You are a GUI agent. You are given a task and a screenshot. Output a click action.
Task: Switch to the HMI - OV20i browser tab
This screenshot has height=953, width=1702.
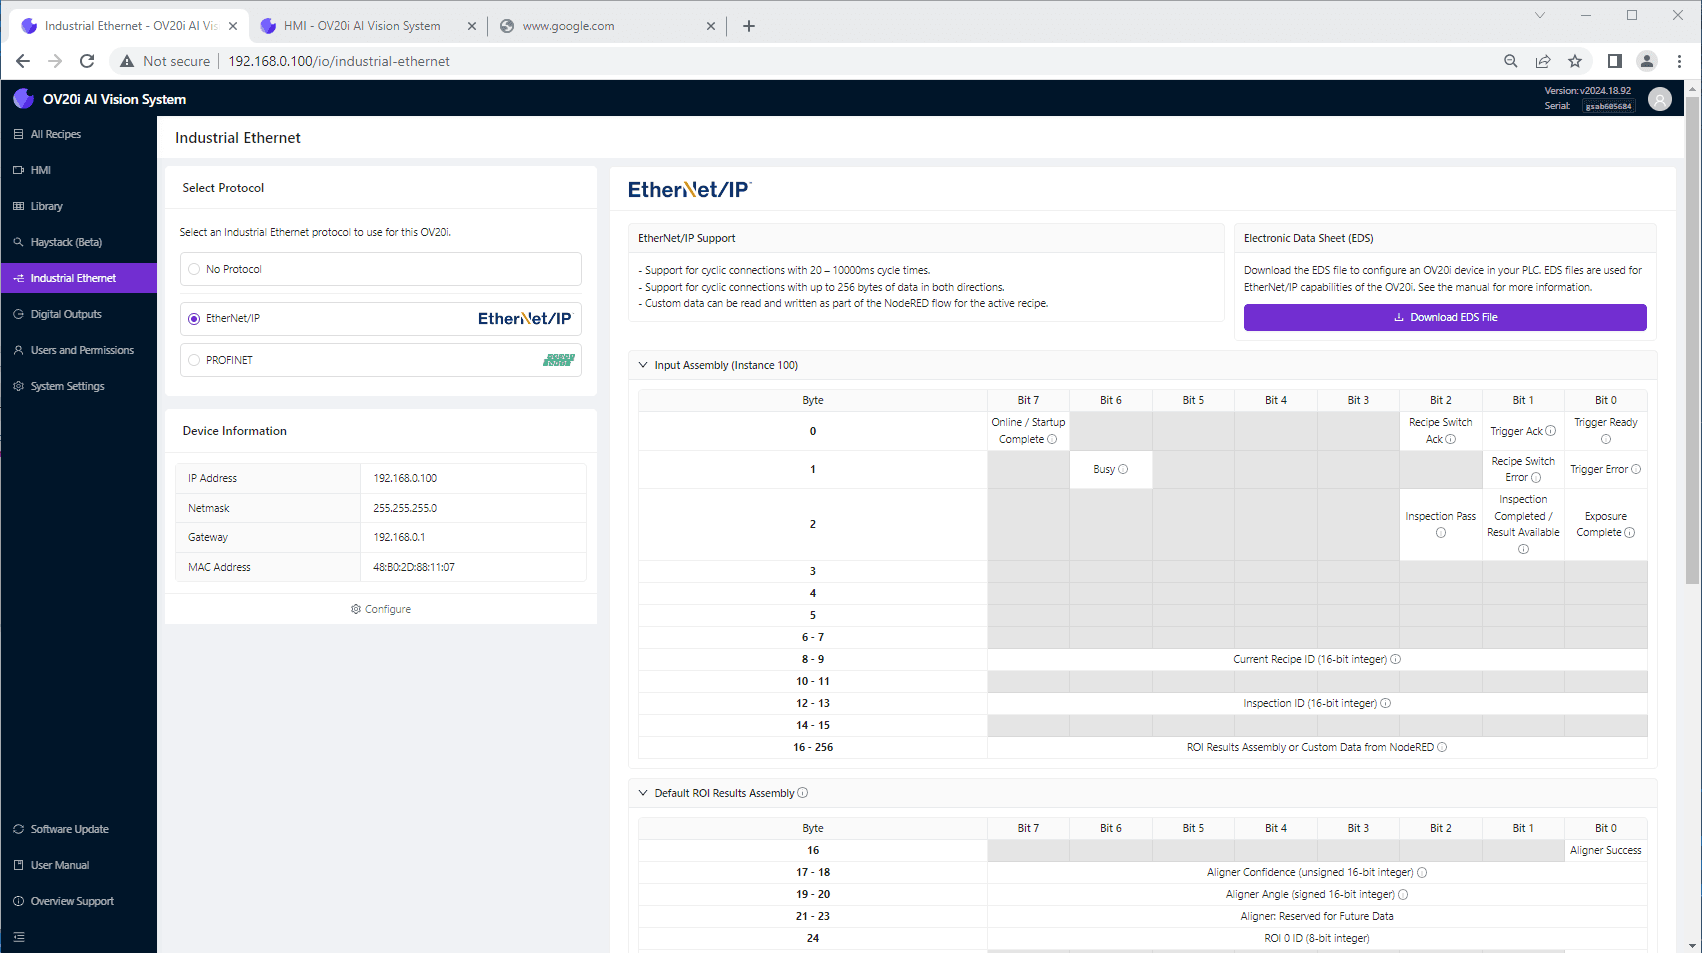362,26
